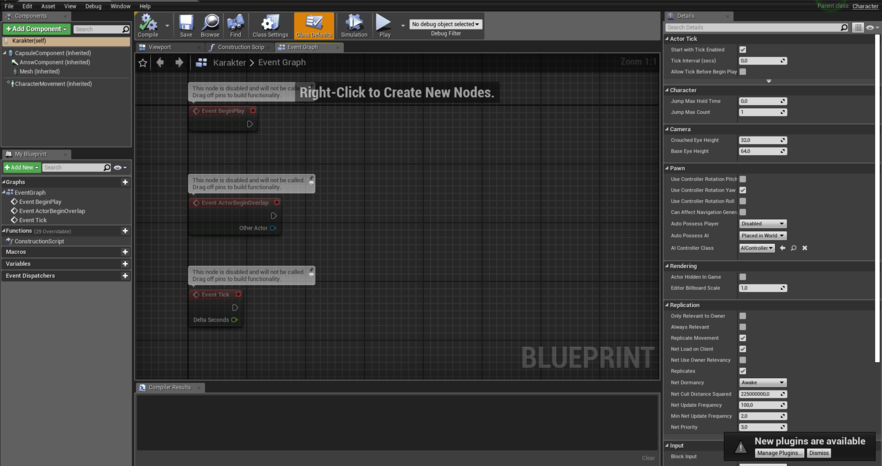Select ArrowComponent (Inherited)
The image size is (882, 466).
(x=55, y=62)
